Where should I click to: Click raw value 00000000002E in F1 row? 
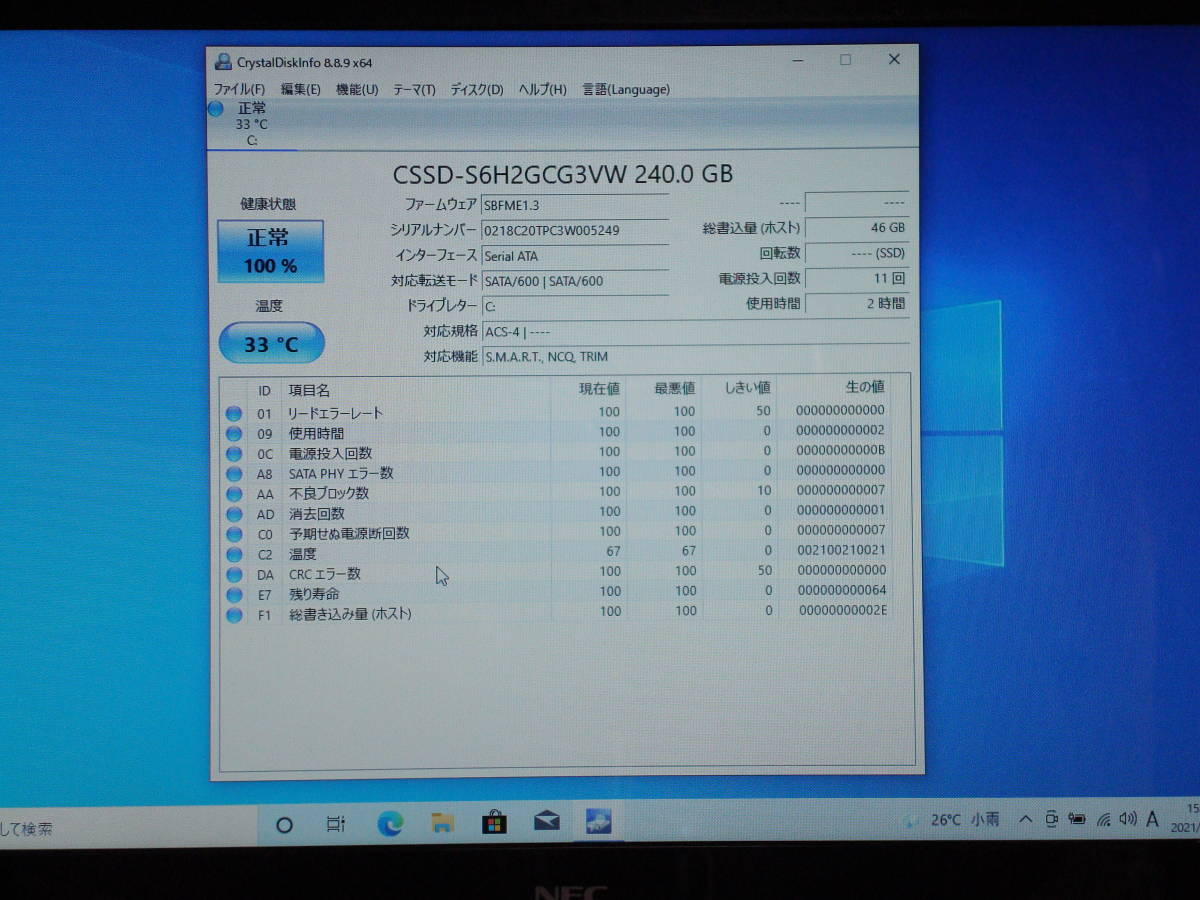point(843,610)
